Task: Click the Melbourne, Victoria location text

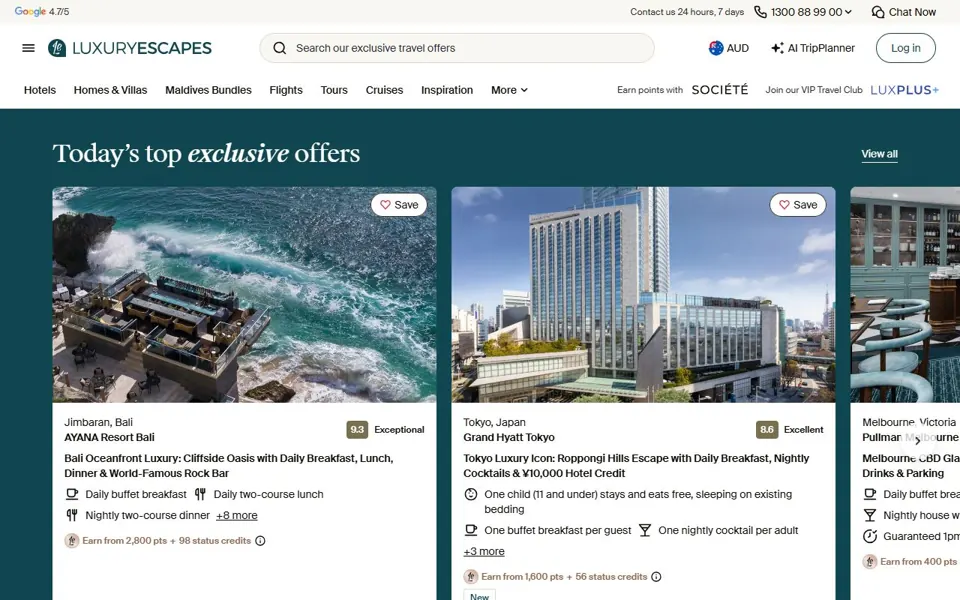Action: click(909, 422)
